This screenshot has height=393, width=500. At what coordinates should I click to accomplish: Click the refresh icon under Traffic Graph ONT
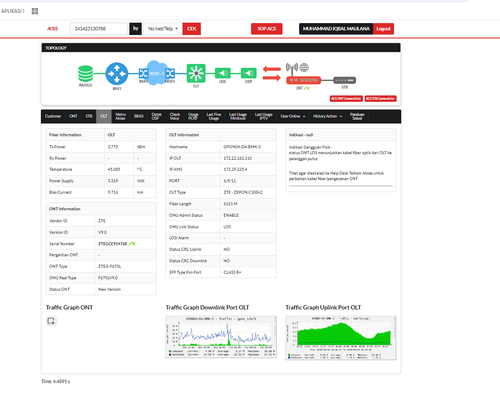coord(51,321)
